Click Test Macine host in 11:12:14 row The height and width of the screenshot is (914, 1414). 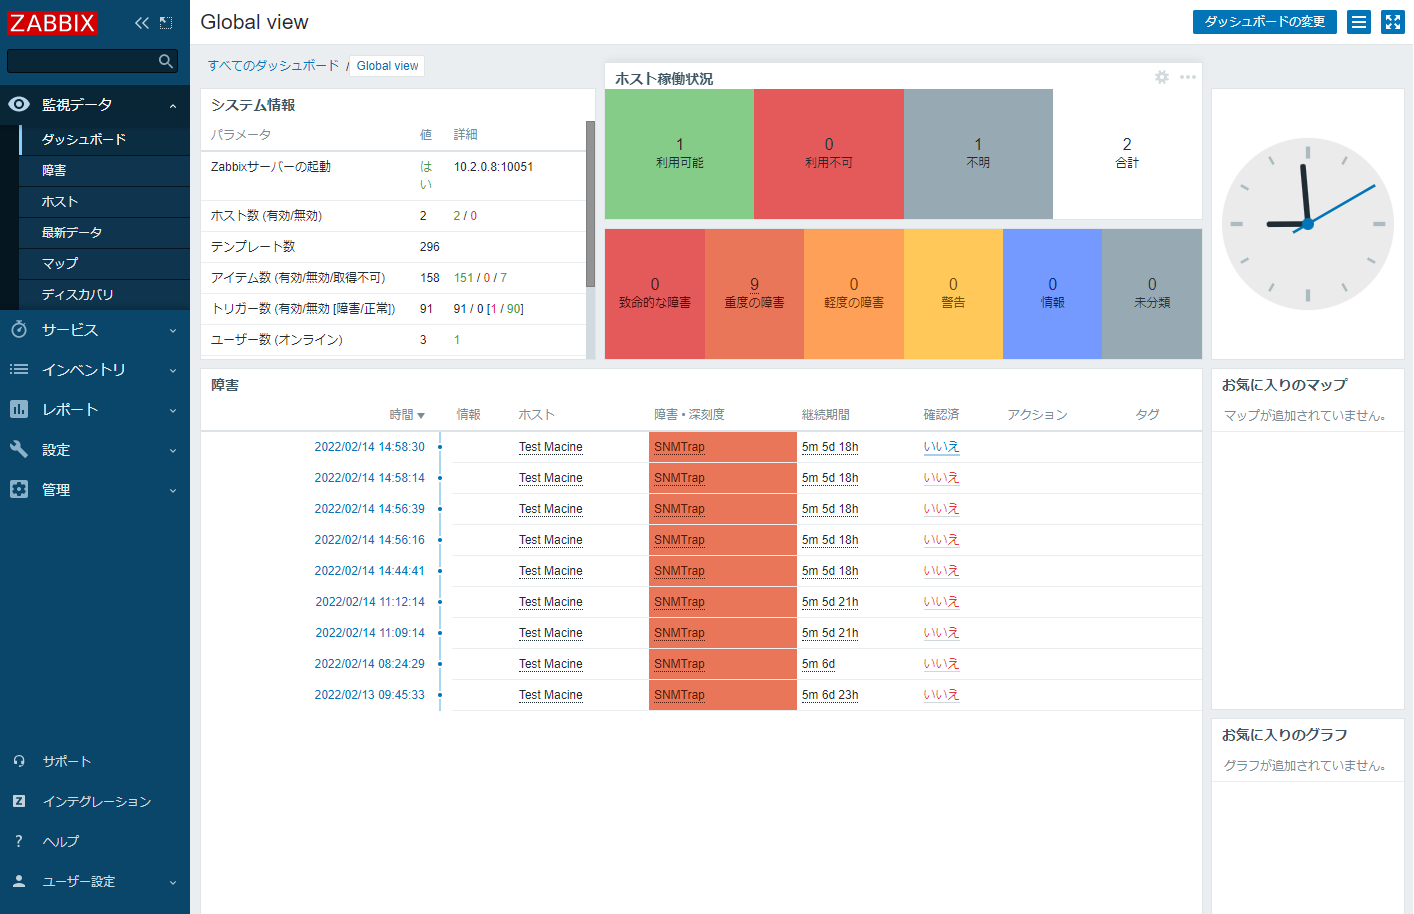[550, 602]
